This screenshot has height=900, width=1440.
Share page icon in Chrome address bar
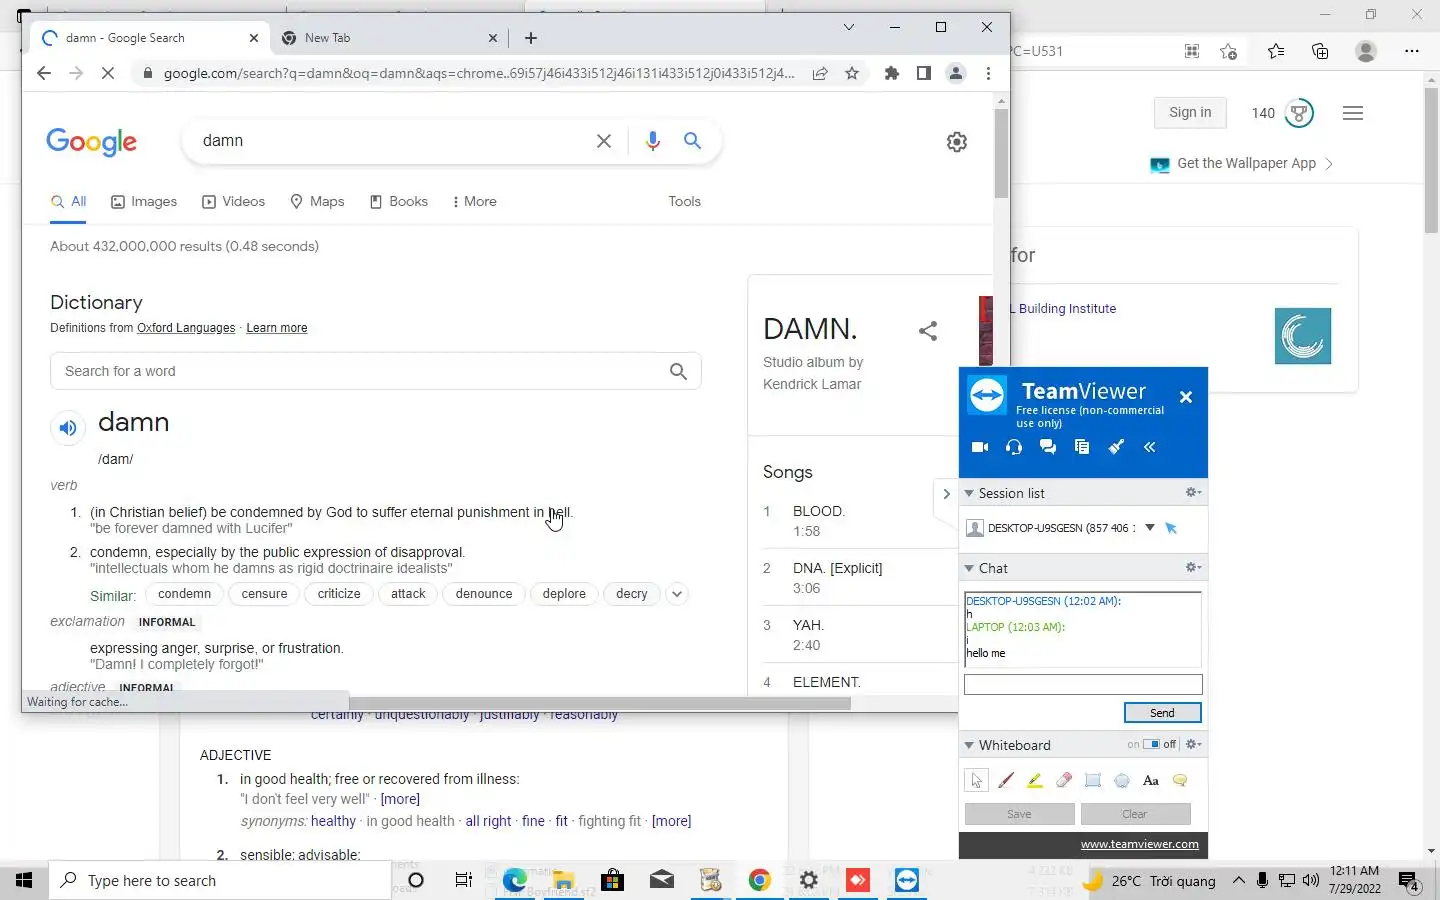(820, 73)
